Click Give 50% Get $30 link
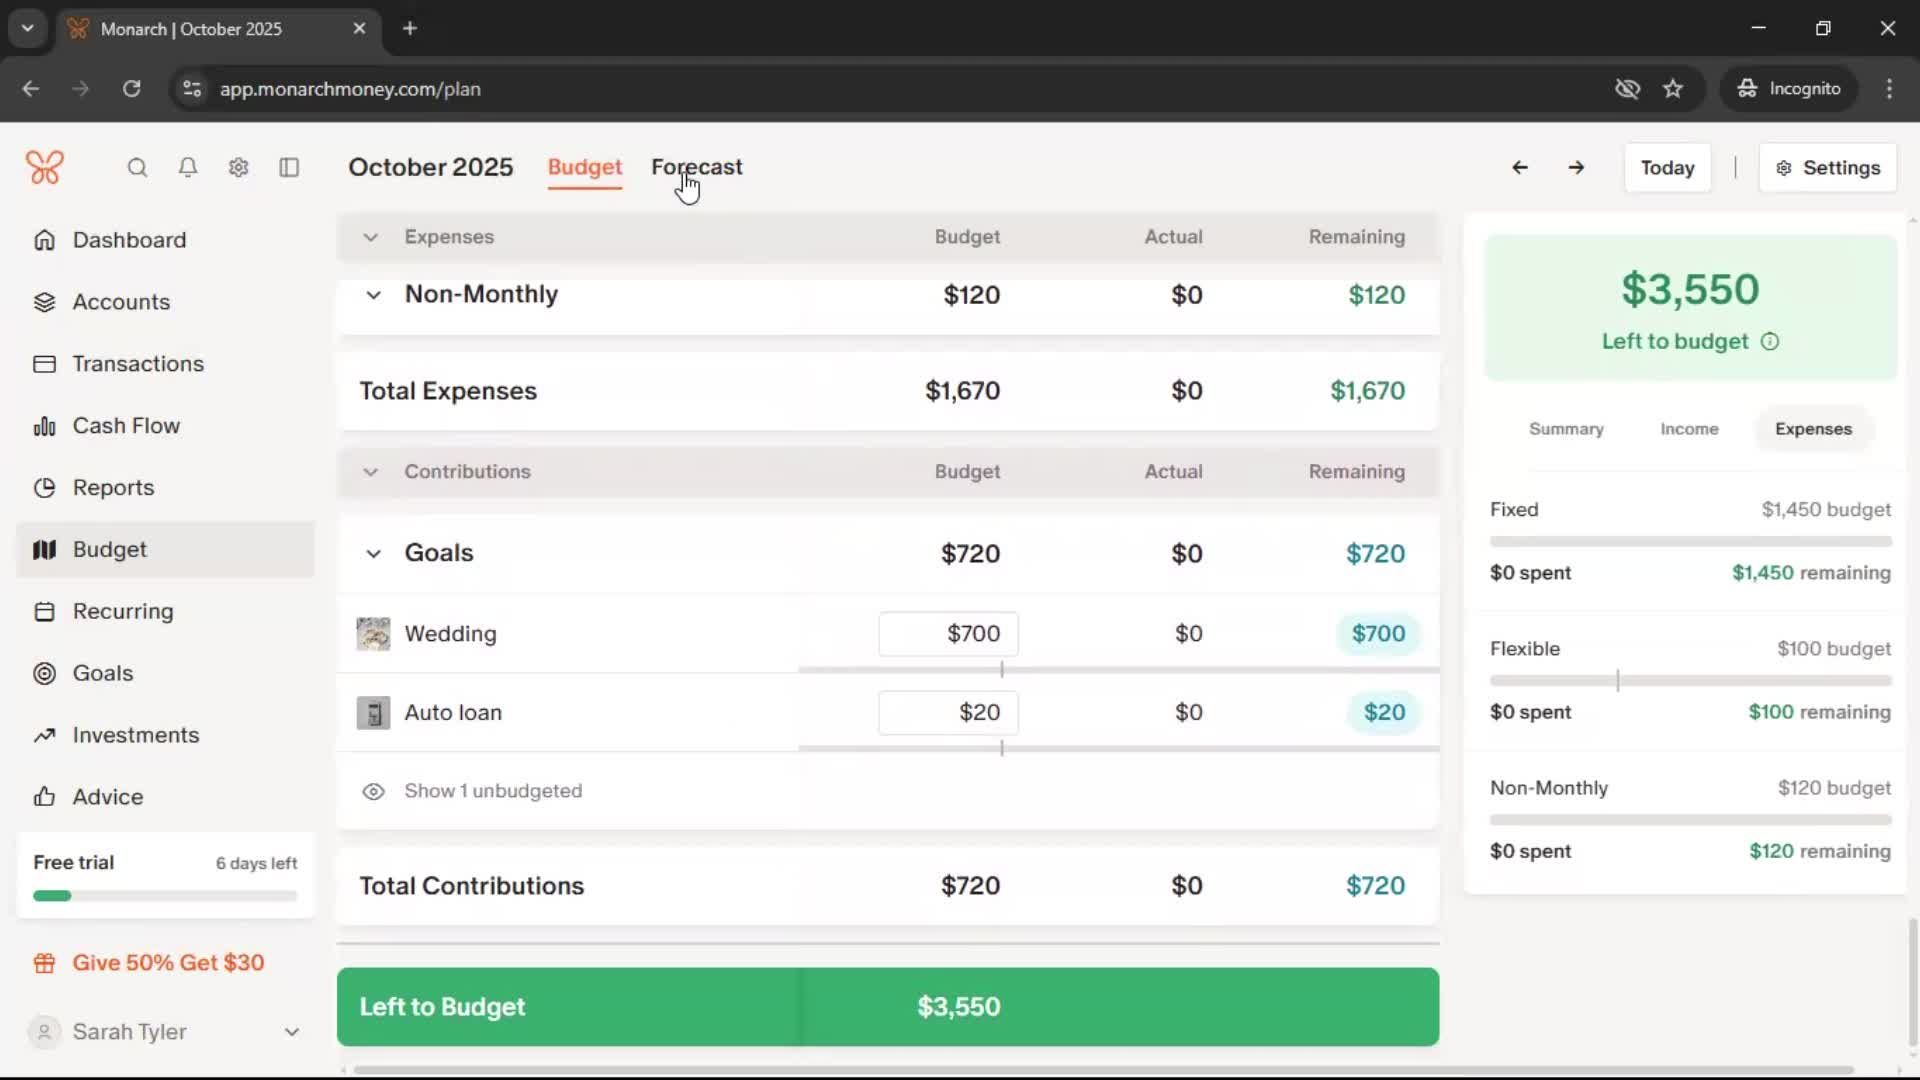Image resolution: width=1920 pixels, height=1080 pixels. pos(168,963)
